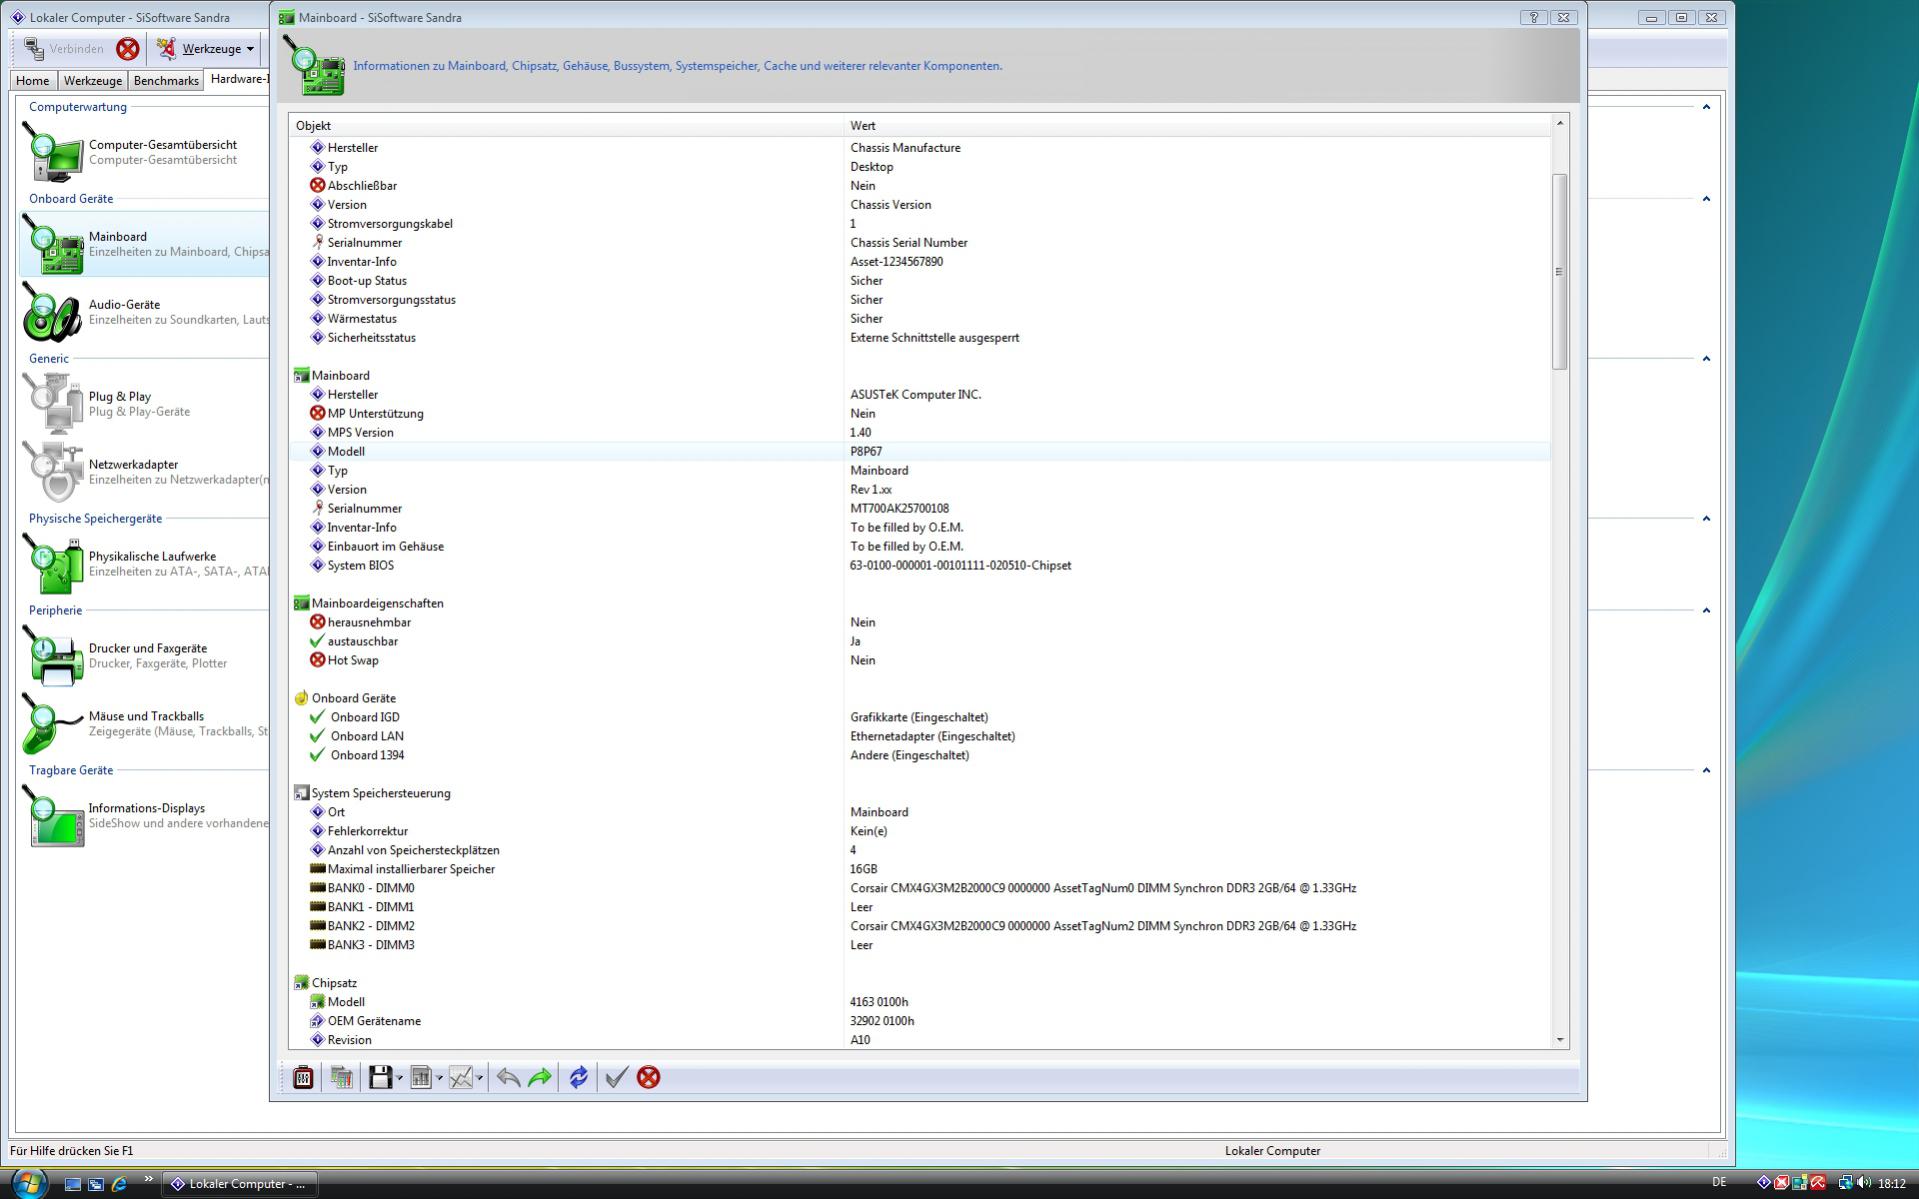Open Physikalische Laufwerke module icon

pos(53,564)
